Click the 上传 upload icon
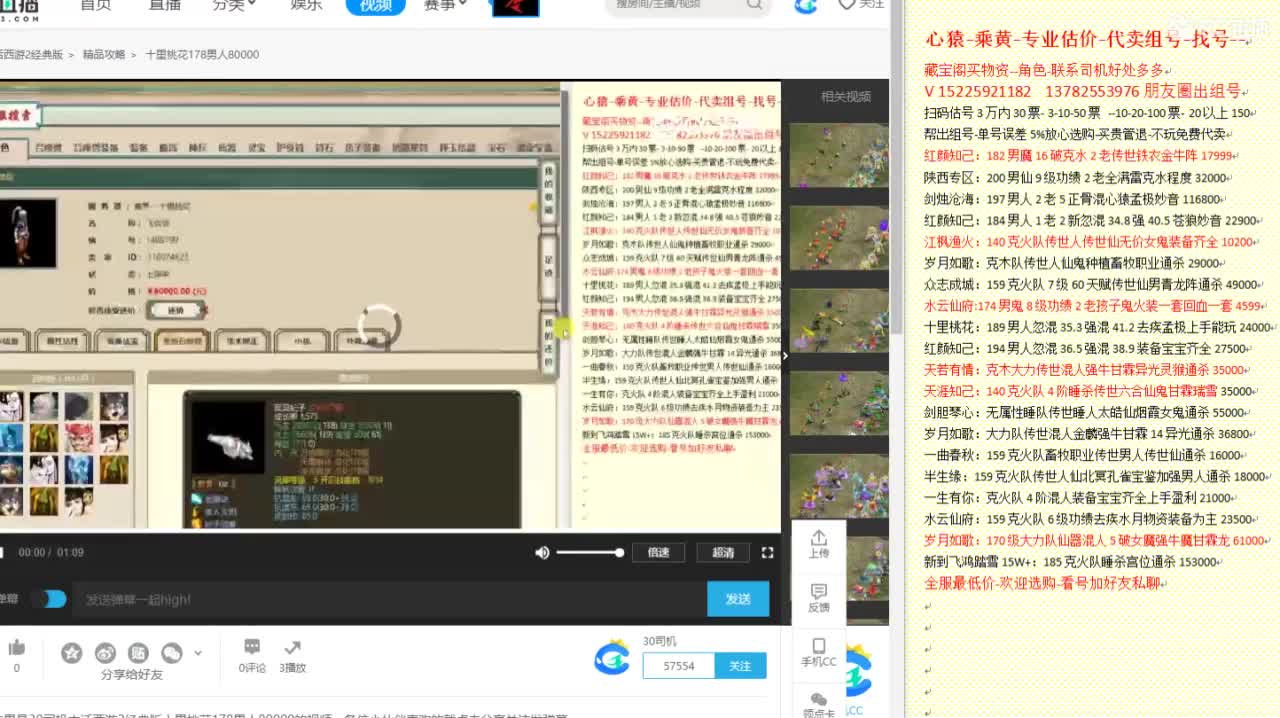The height and width of the screenshot is (718, 1280). click(x=818, y=544)
